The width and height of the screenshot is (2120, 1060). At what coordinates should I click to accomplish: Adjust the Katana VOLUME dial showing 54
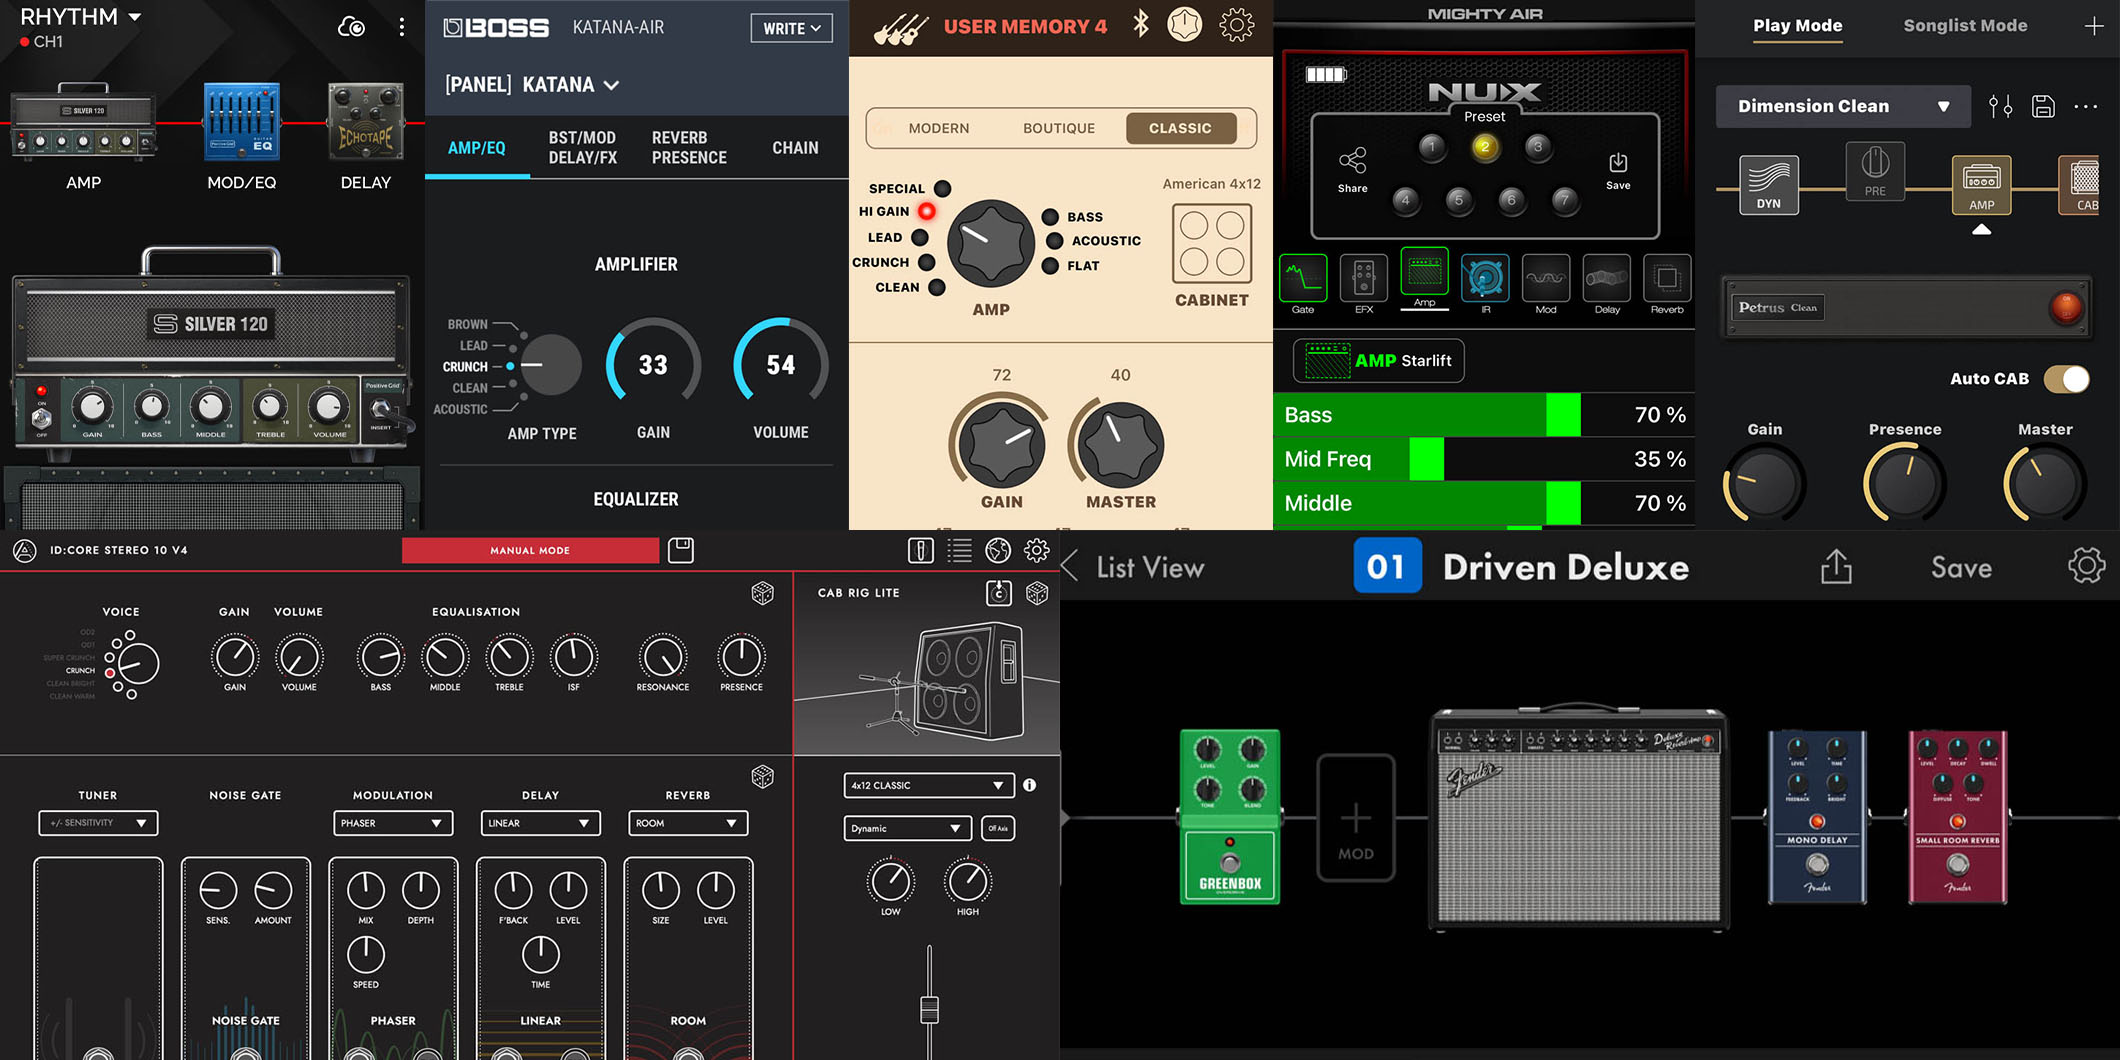(x=781, y=364)
